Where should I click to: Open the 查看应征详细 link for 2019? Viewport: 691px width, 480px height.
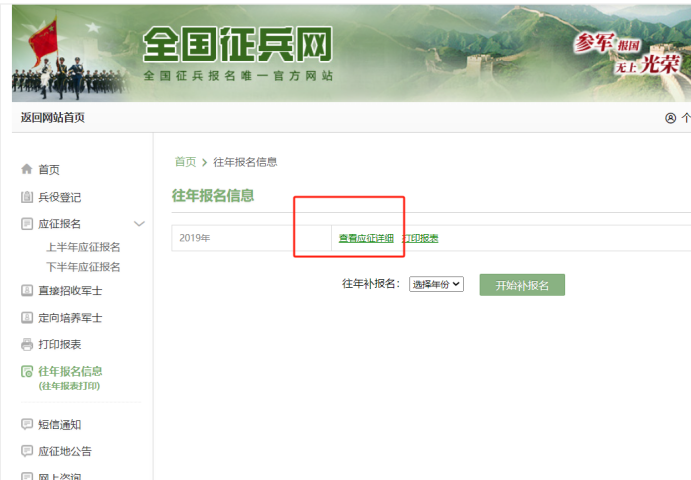click(x=366, y=238)
